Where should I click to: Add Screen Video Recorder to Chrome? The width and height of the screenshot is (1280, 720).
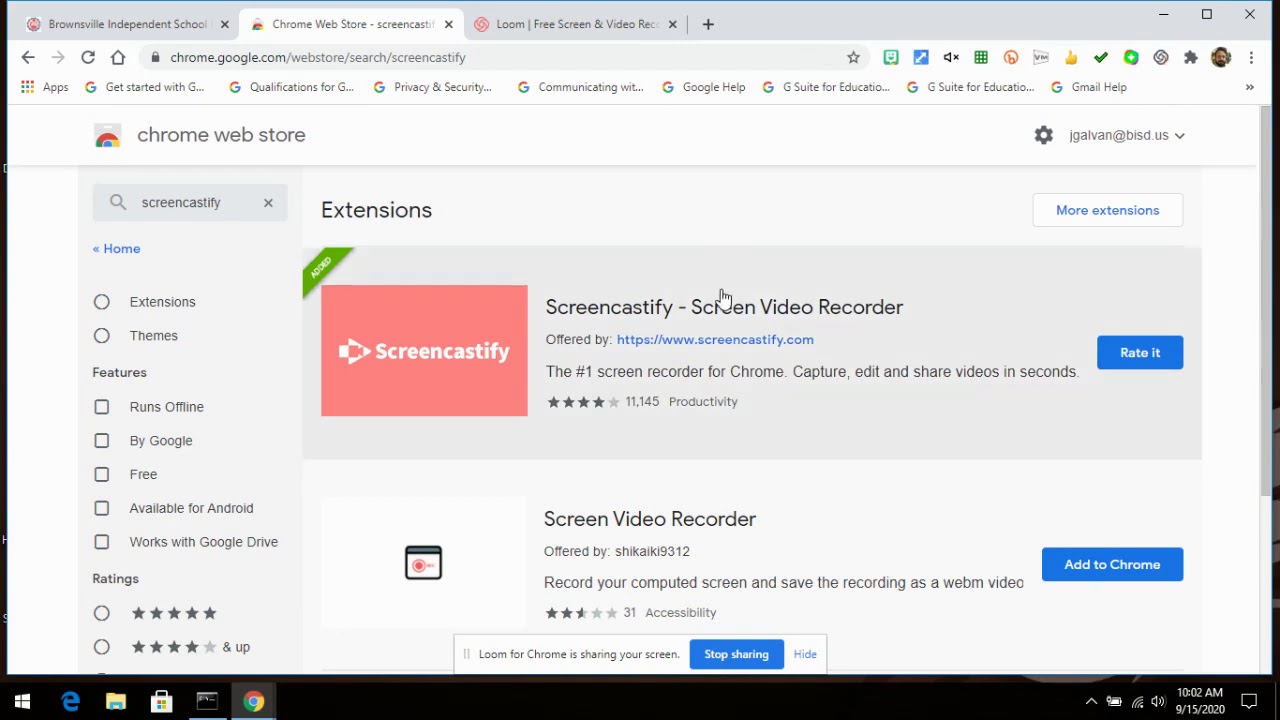pyautogui.click(x=1112, y=565)
